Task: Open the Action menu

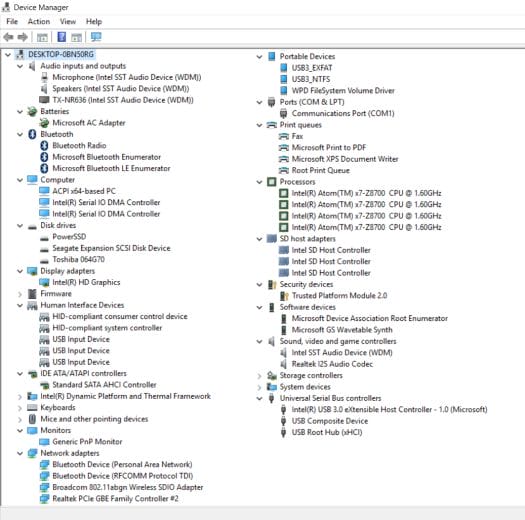Action: 39,21
